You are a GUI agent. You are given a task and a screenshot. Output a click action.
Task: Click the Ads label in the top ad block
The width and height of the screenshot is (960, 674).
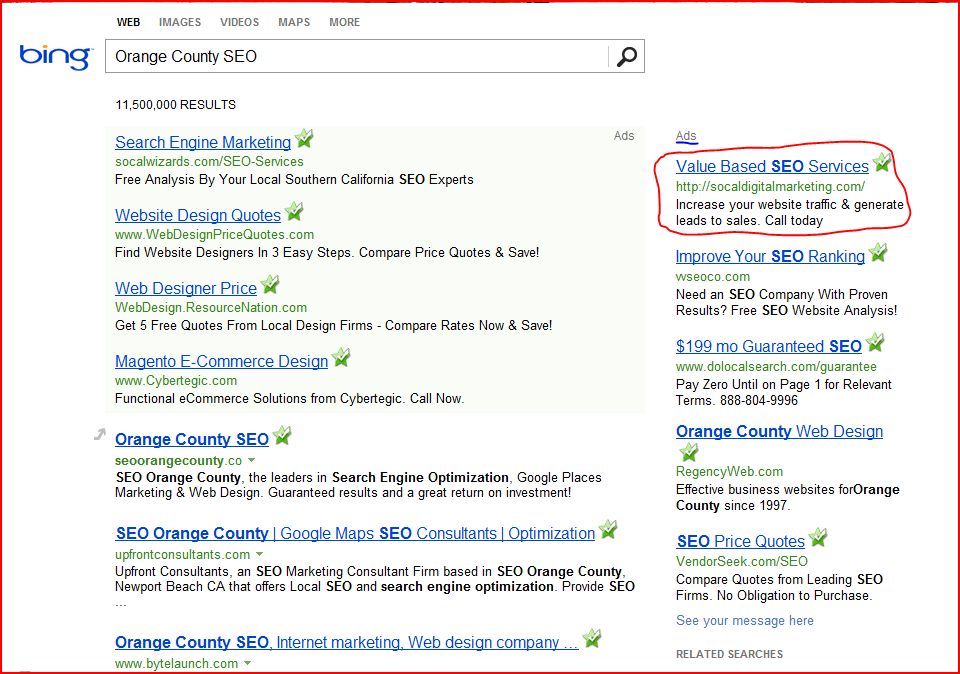624,136
